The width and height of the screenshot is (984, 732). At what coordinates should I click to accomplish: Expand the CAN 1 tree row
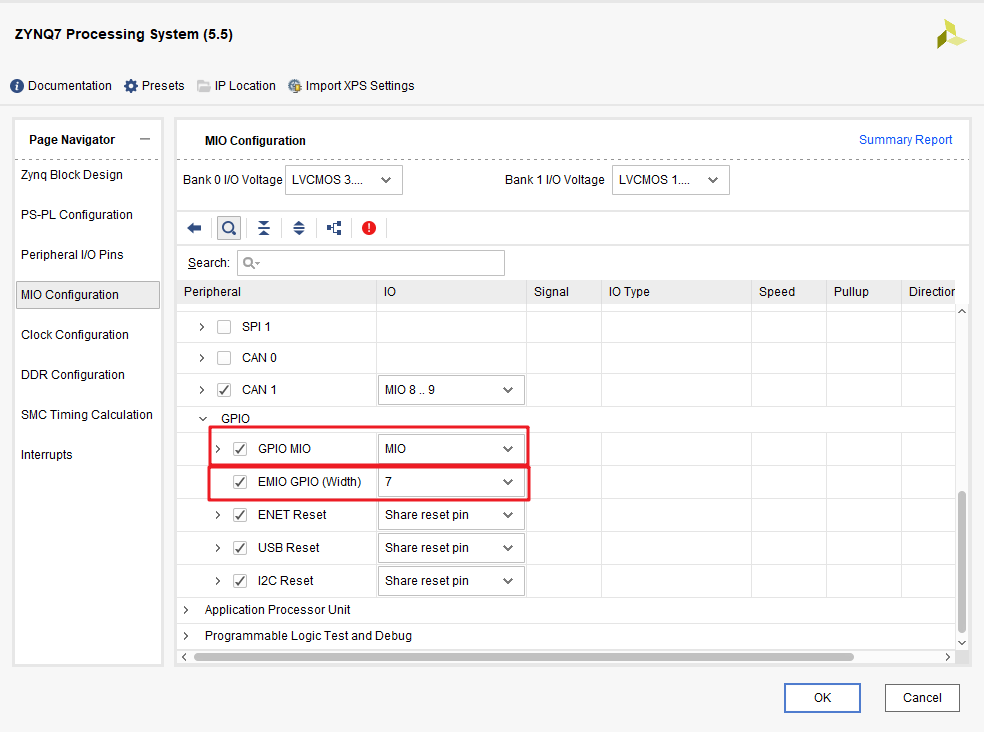pos(201,390)
